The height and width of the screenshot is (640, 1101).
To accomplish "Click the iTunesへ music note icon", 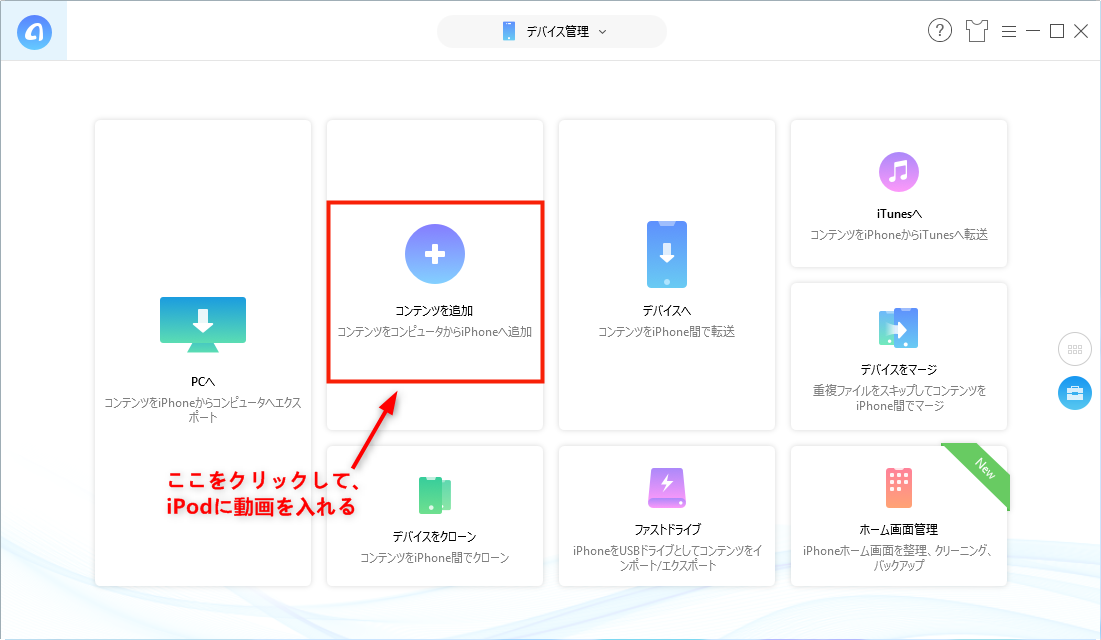I will click(899, 171).
